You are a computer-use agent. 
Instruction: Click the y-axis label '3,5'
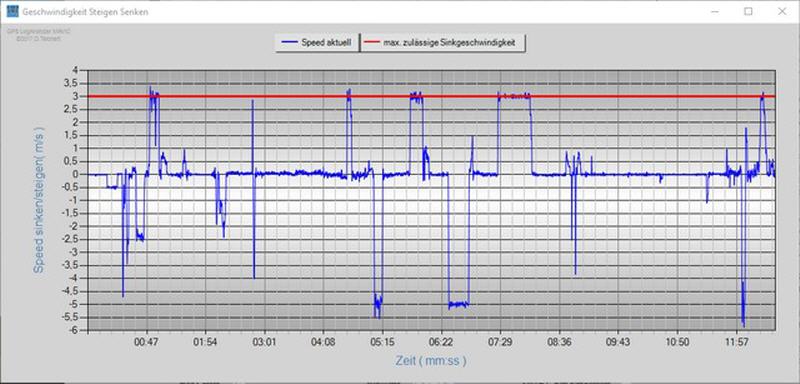[72, 83]
